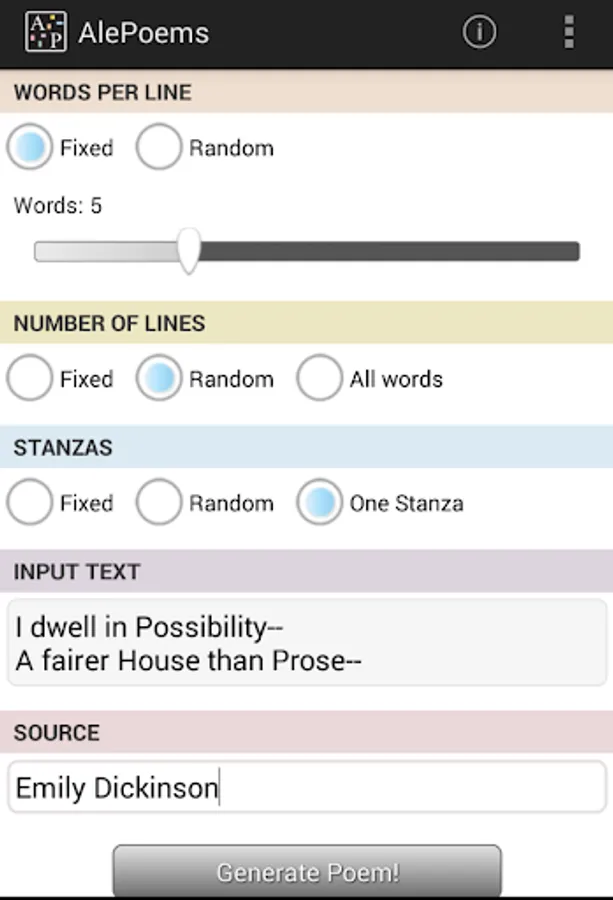Select Fixed under Words Per Line
The height and width of the screenshot is (900, 613).
tap(30, 148)
